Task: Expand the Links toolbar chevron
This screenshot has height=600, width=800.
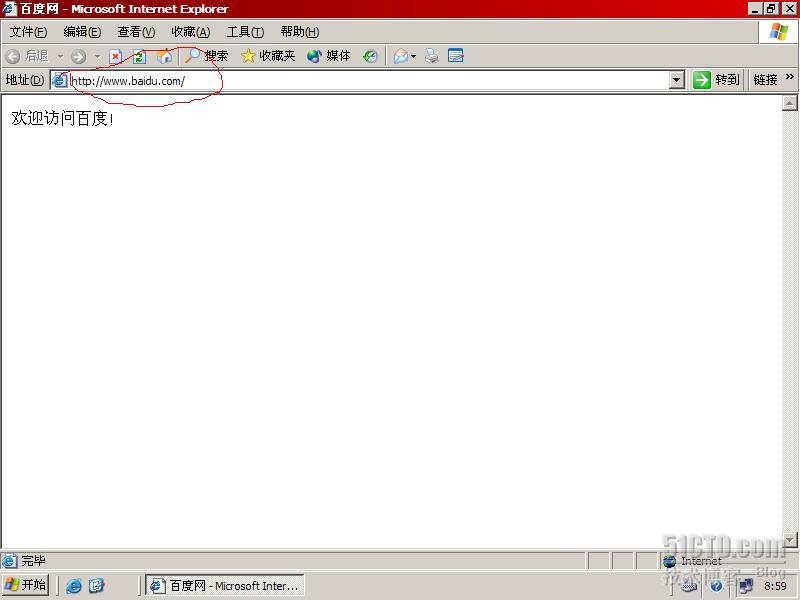Action: [790, 77]
